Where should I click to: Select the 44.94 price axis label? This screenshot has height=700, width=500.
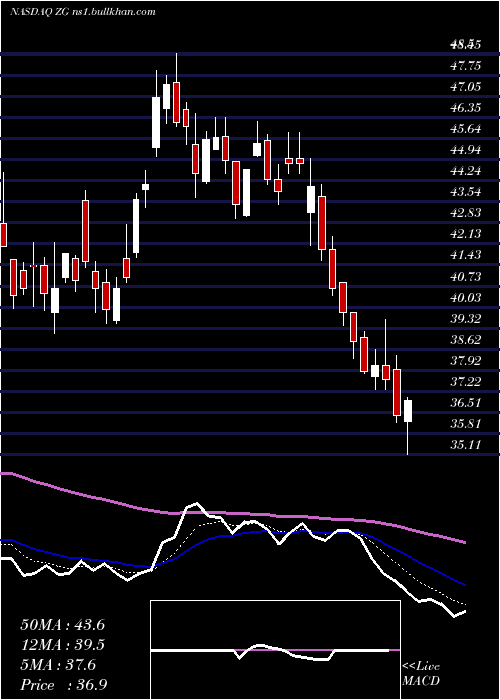(465, 150)
